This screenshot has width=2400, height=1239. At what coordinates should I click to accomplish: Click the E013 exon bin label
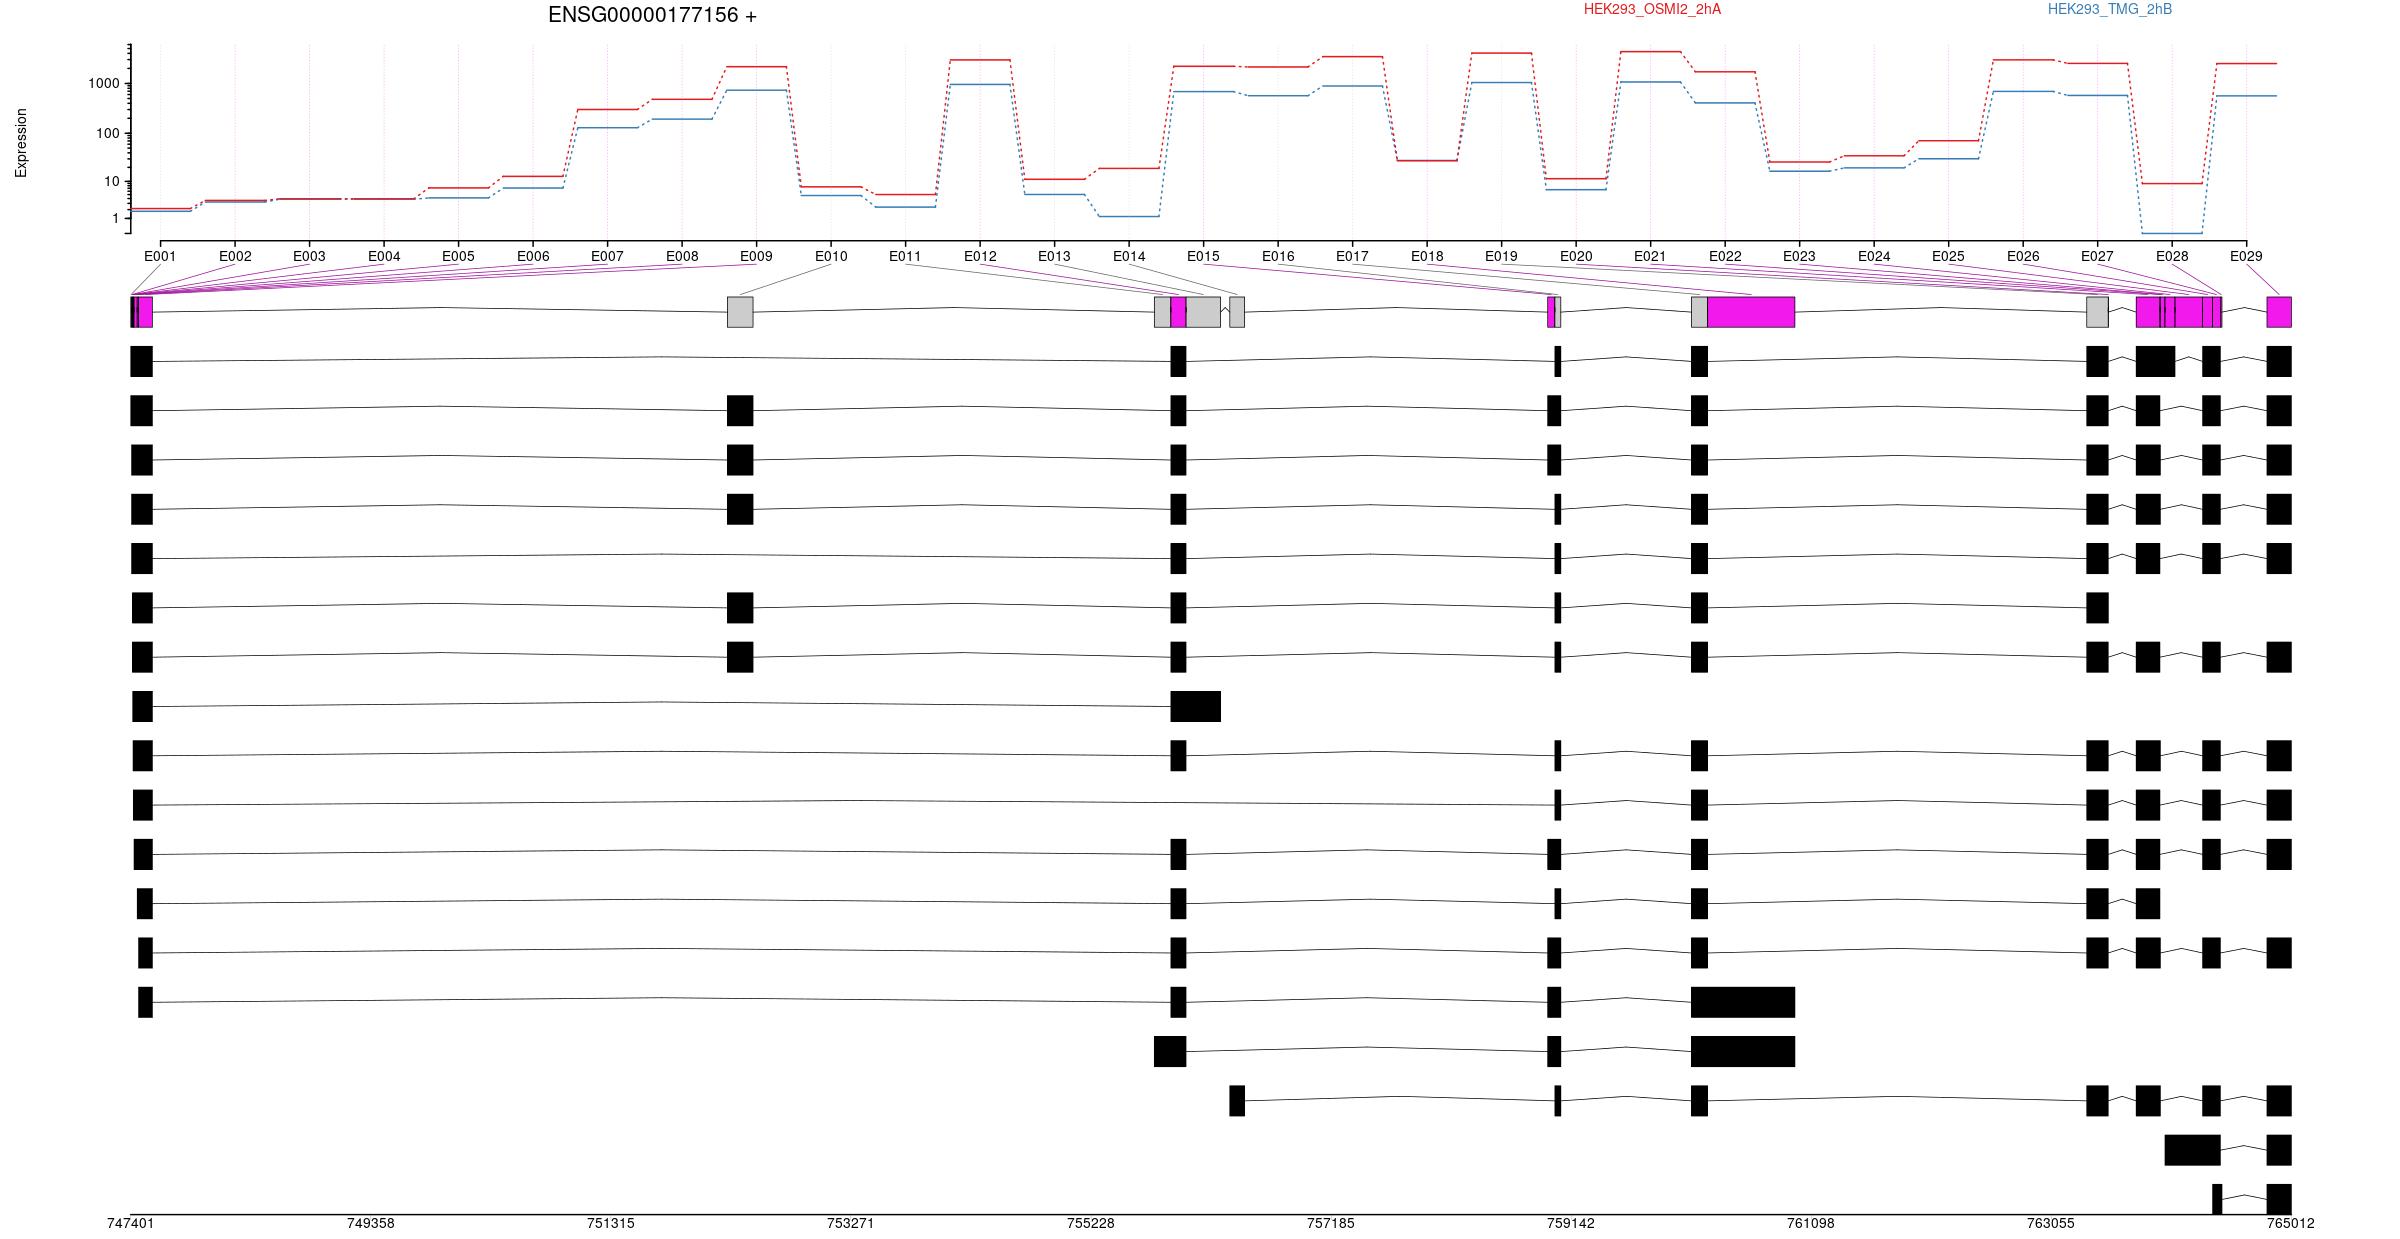[x=1054, y=256]
